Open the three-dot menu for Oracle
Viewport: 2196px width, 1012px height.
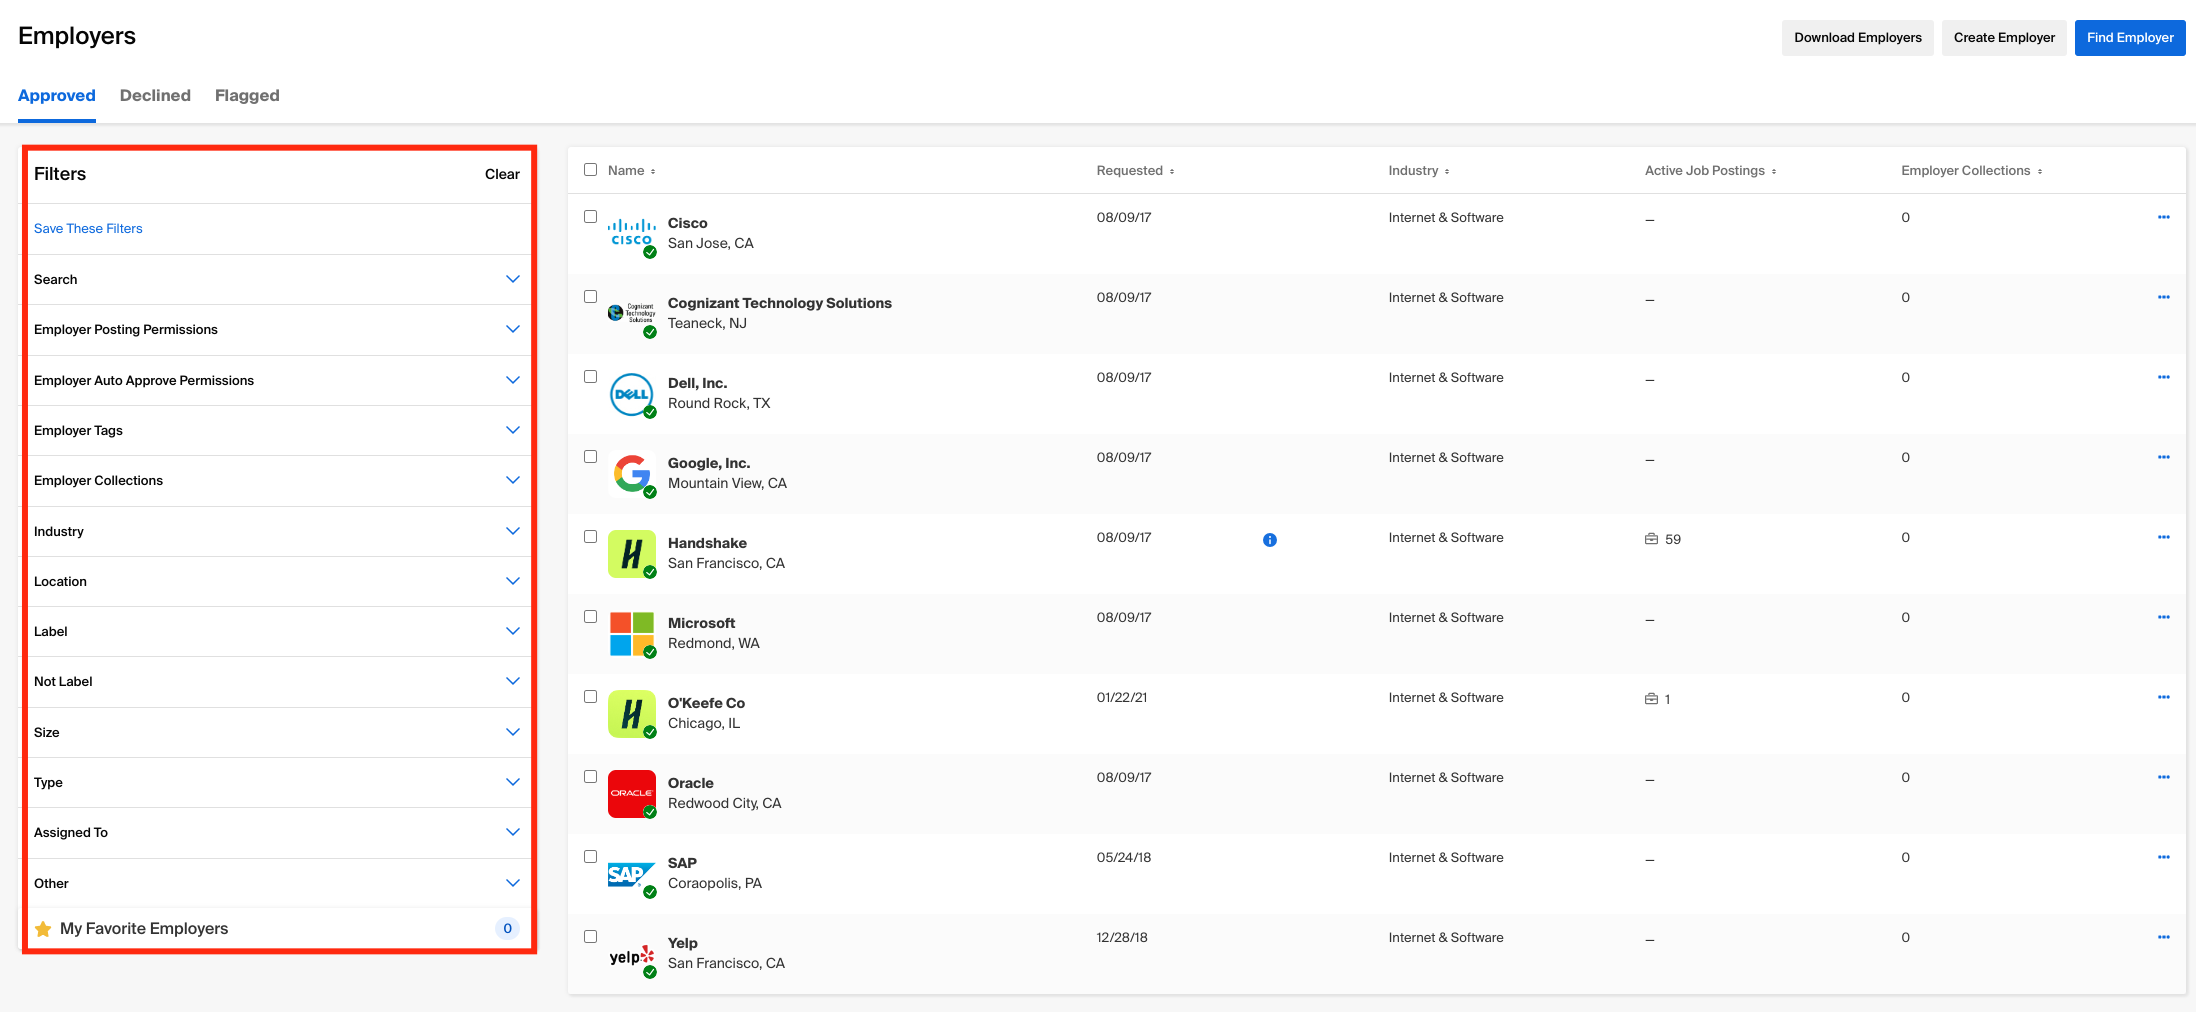2163,777
